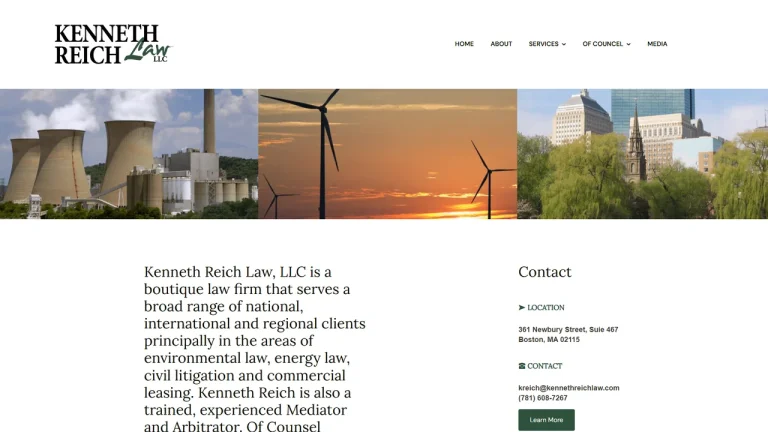Click the Learn More button
Viewport: 768px width, 432px height.
click(x=546, y=420)
